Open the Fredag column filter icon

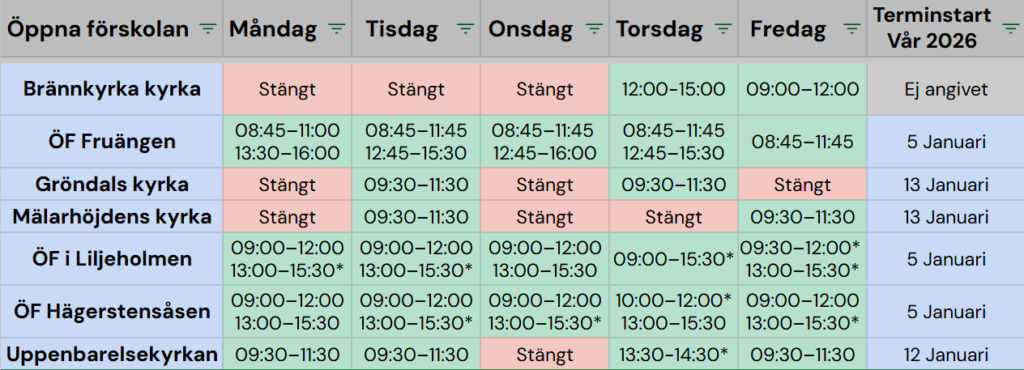pyautogui.click(x=851, y=29)
